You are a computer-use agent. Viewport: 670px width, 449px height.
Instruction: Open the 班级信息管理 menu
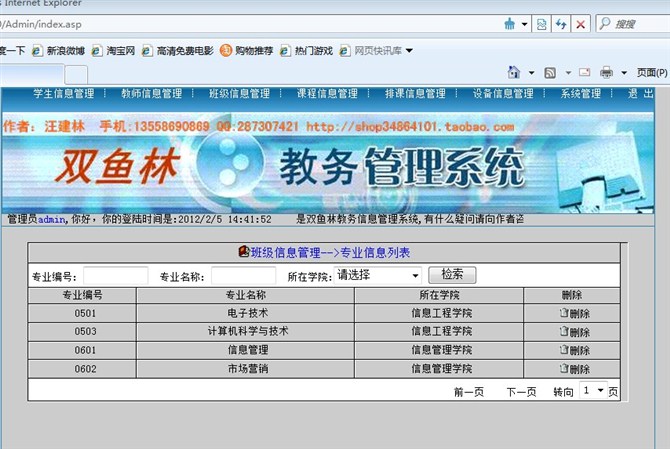239,93
